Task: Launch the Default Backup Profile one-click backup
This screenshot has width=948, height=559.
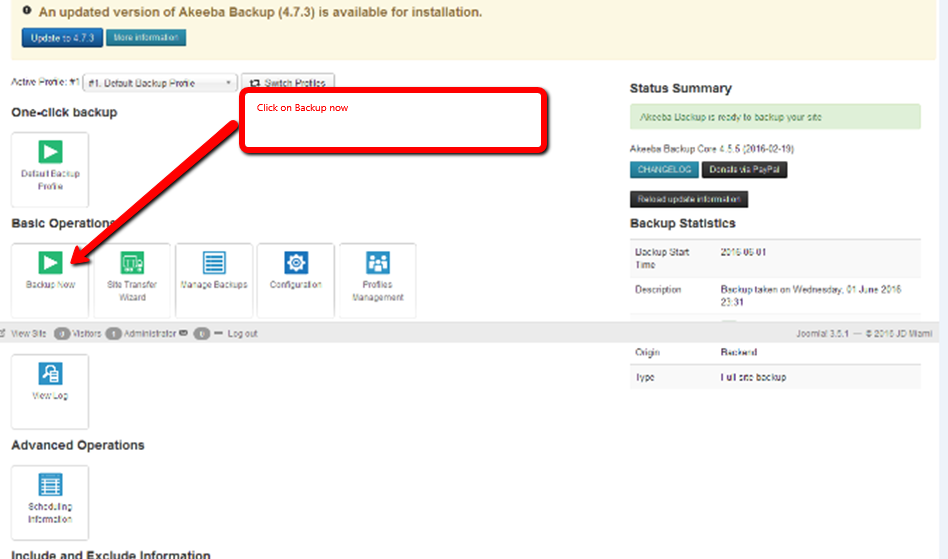Action: [50, 170]
